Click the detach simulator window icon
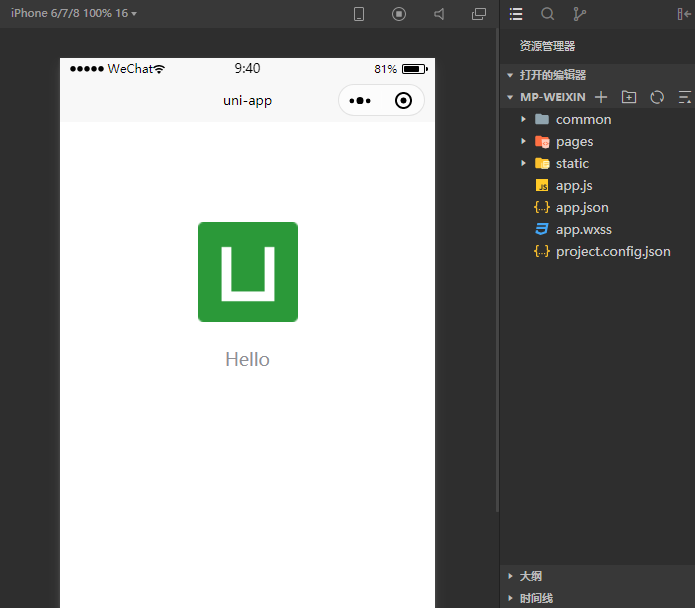This screenshot has width=695, height=608. (479, 14)
